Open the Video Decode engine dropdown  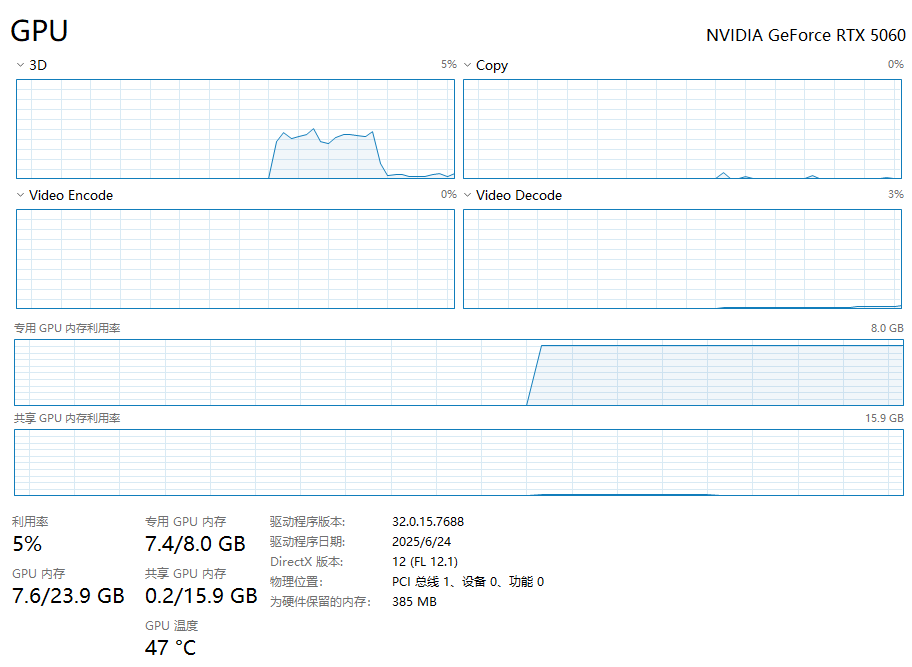coord(467,195)
